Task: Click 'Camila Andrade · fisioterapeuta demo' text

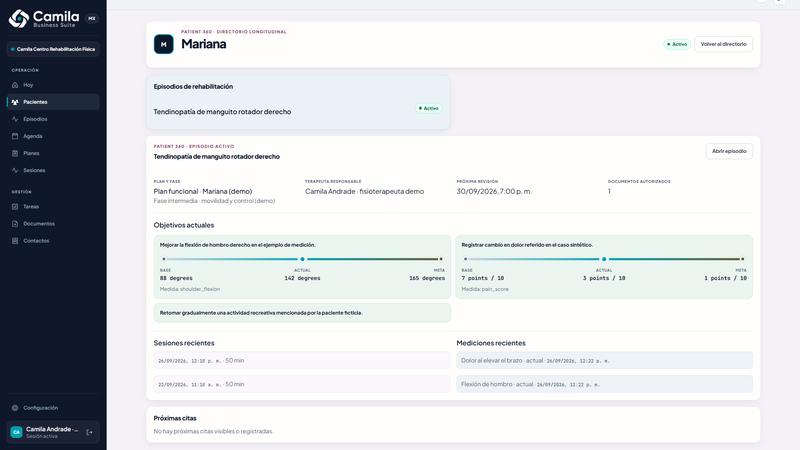Action: tap(364, 191)
